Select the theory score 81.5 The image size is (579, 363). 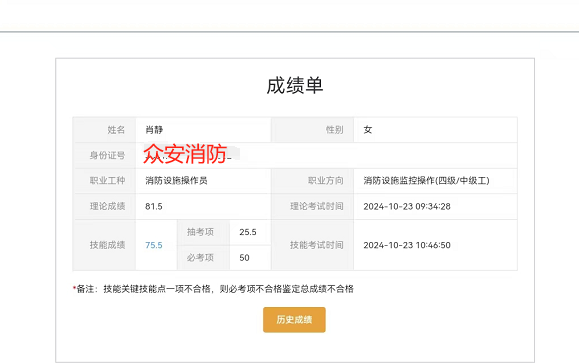[154, 206]
